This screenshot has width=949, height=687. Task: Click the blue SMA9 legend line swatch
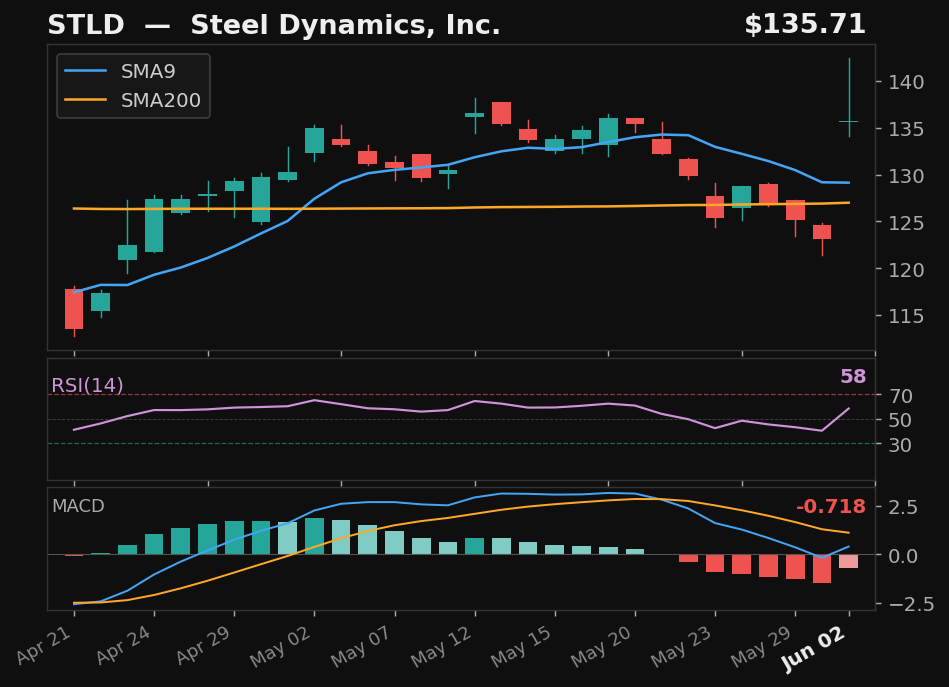85,71
